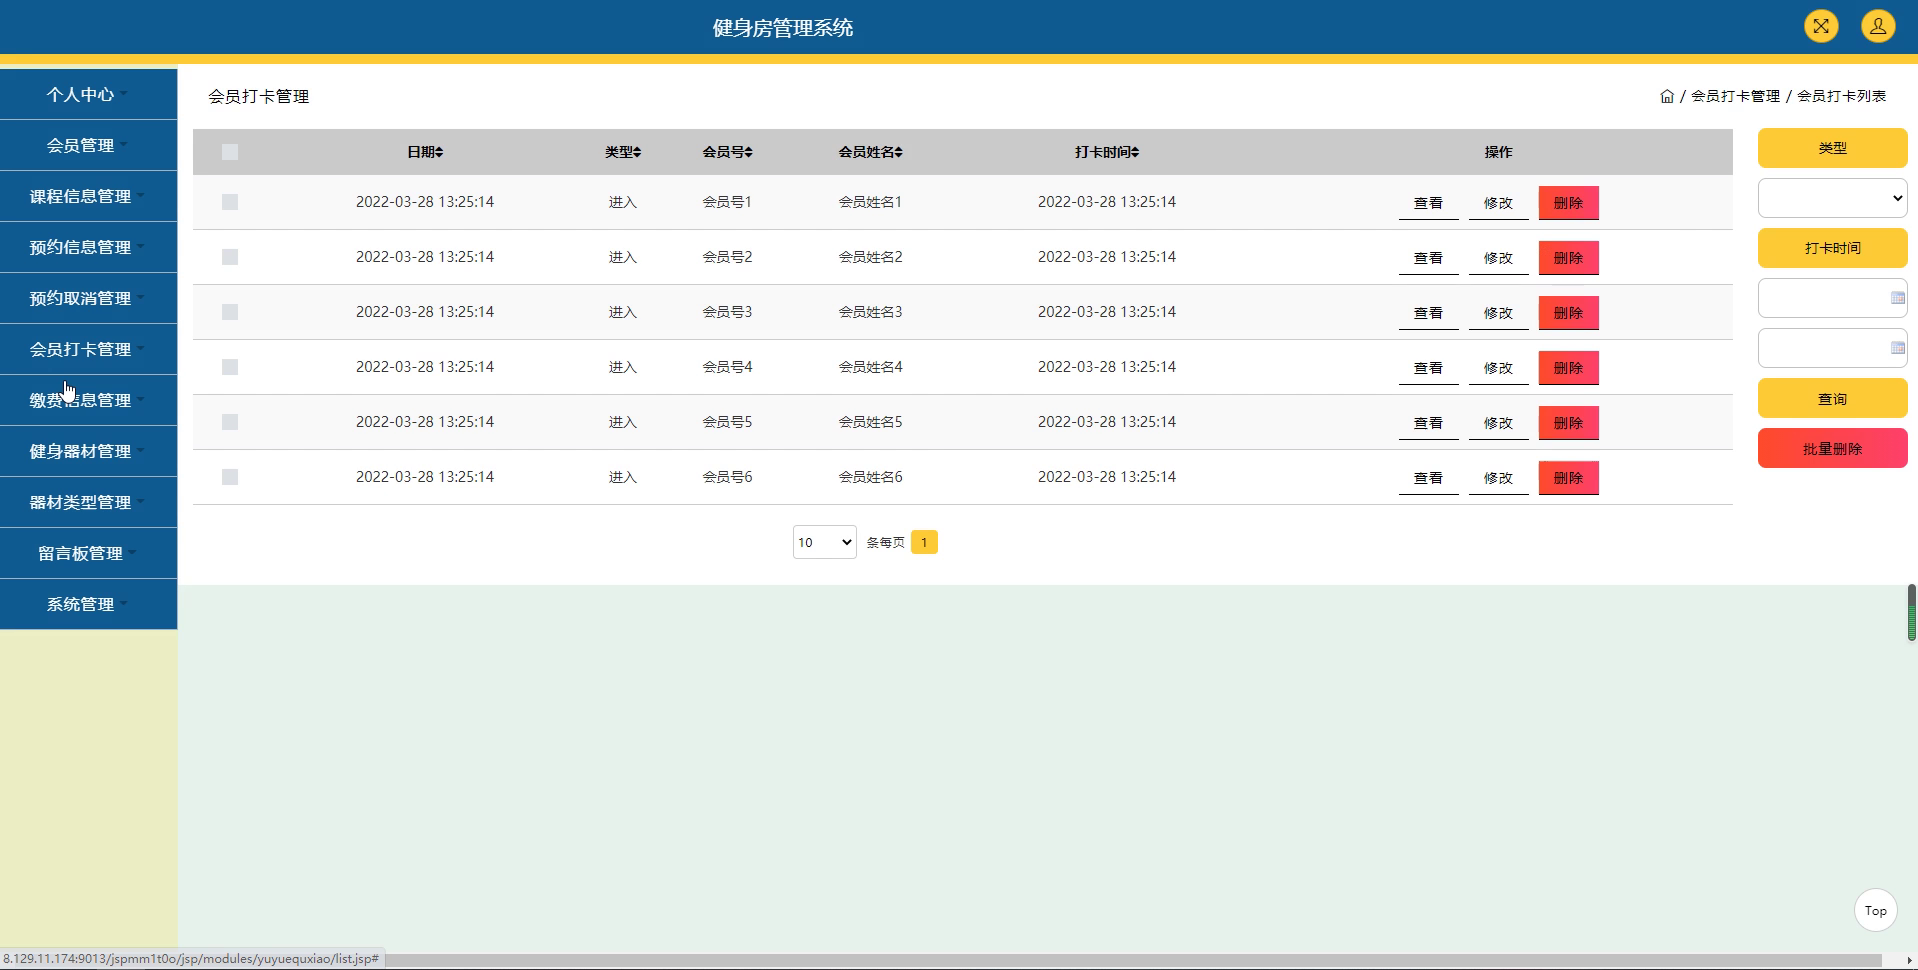
Task: View 会员号3 row via 查看
Action: [x=1428, y=313]
